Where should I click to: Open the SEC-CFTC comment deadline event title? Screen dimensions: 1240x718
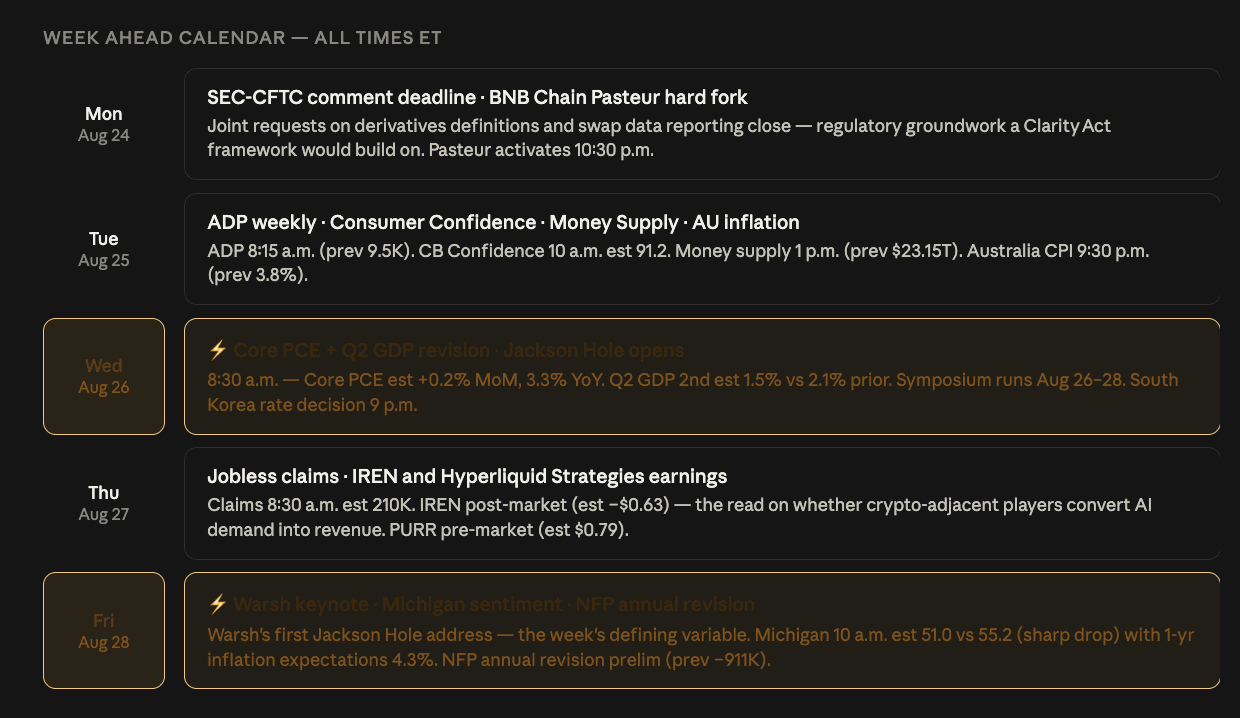pyautogui.click(x=477, y=97)
